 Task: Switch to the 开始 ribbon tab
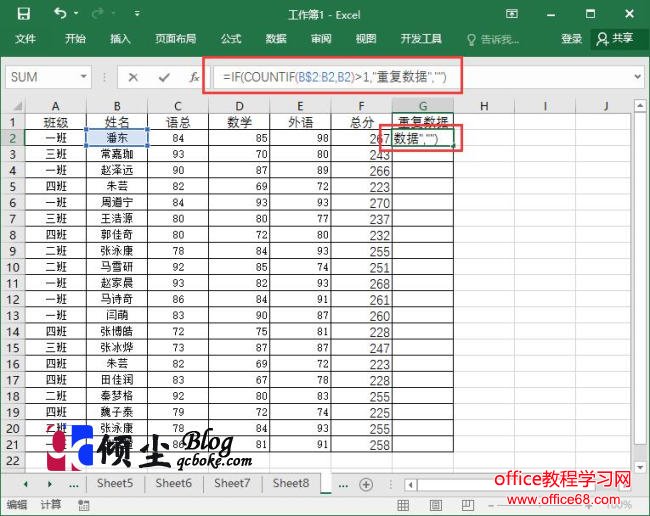tap(75, 39)
